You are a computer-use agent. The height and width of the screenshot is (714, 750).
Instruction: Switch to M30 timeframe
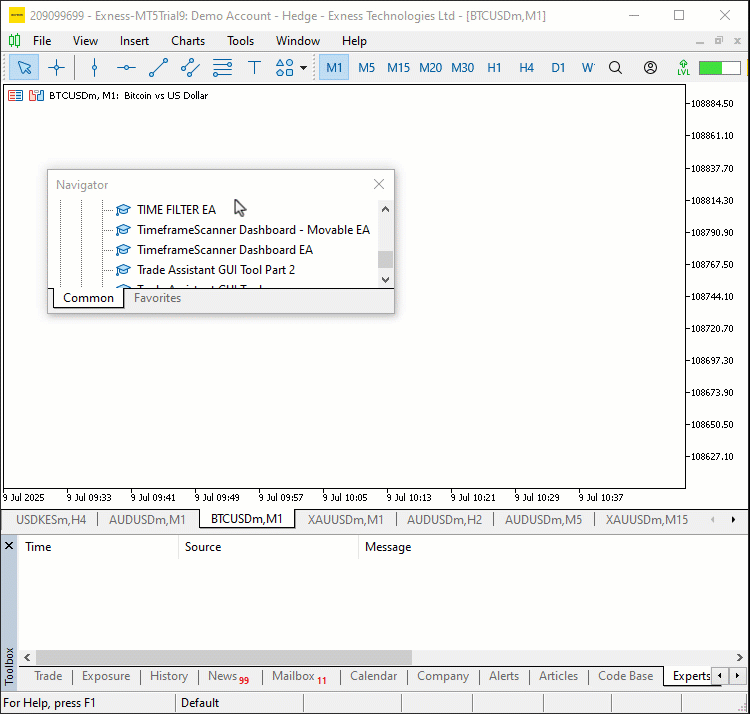point(463,67)
